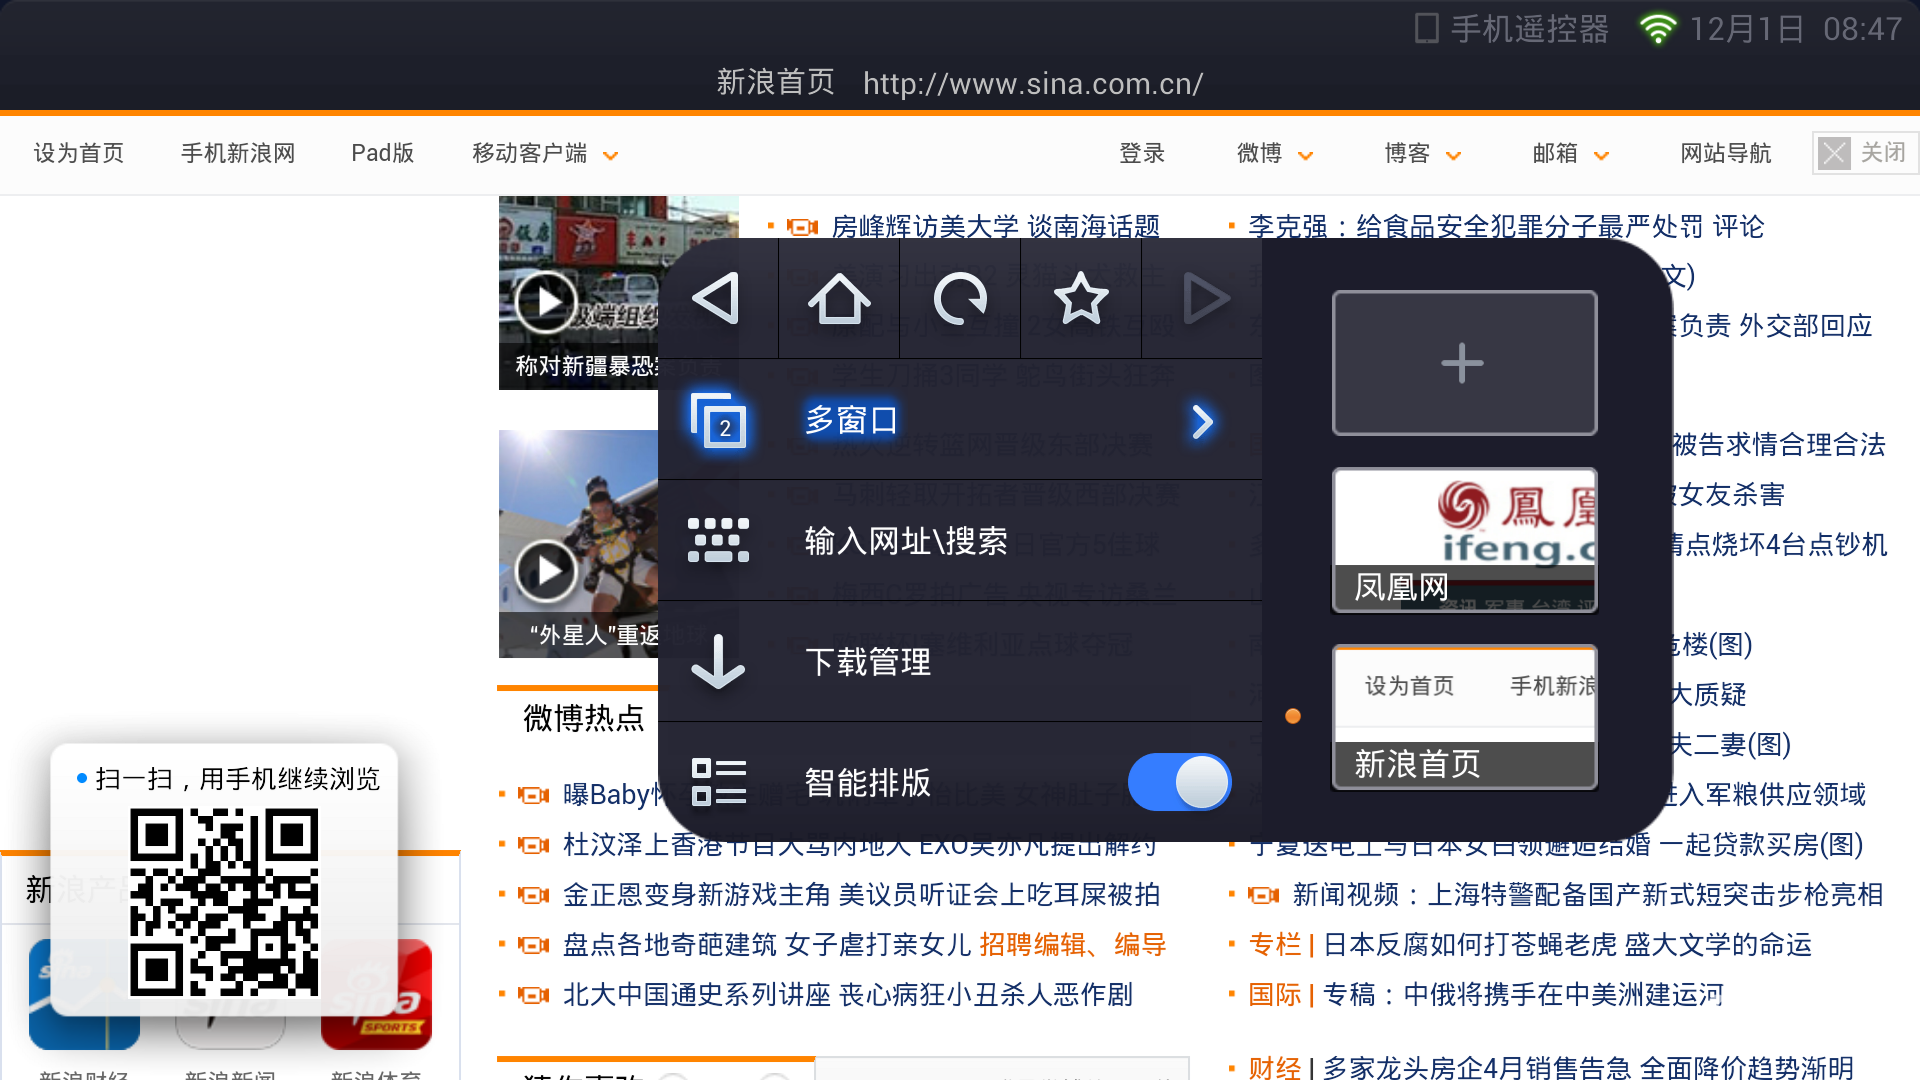Expand the 移动客户端 dropdown
This screenshot has width=1920, height=1080.
[545, 153]
